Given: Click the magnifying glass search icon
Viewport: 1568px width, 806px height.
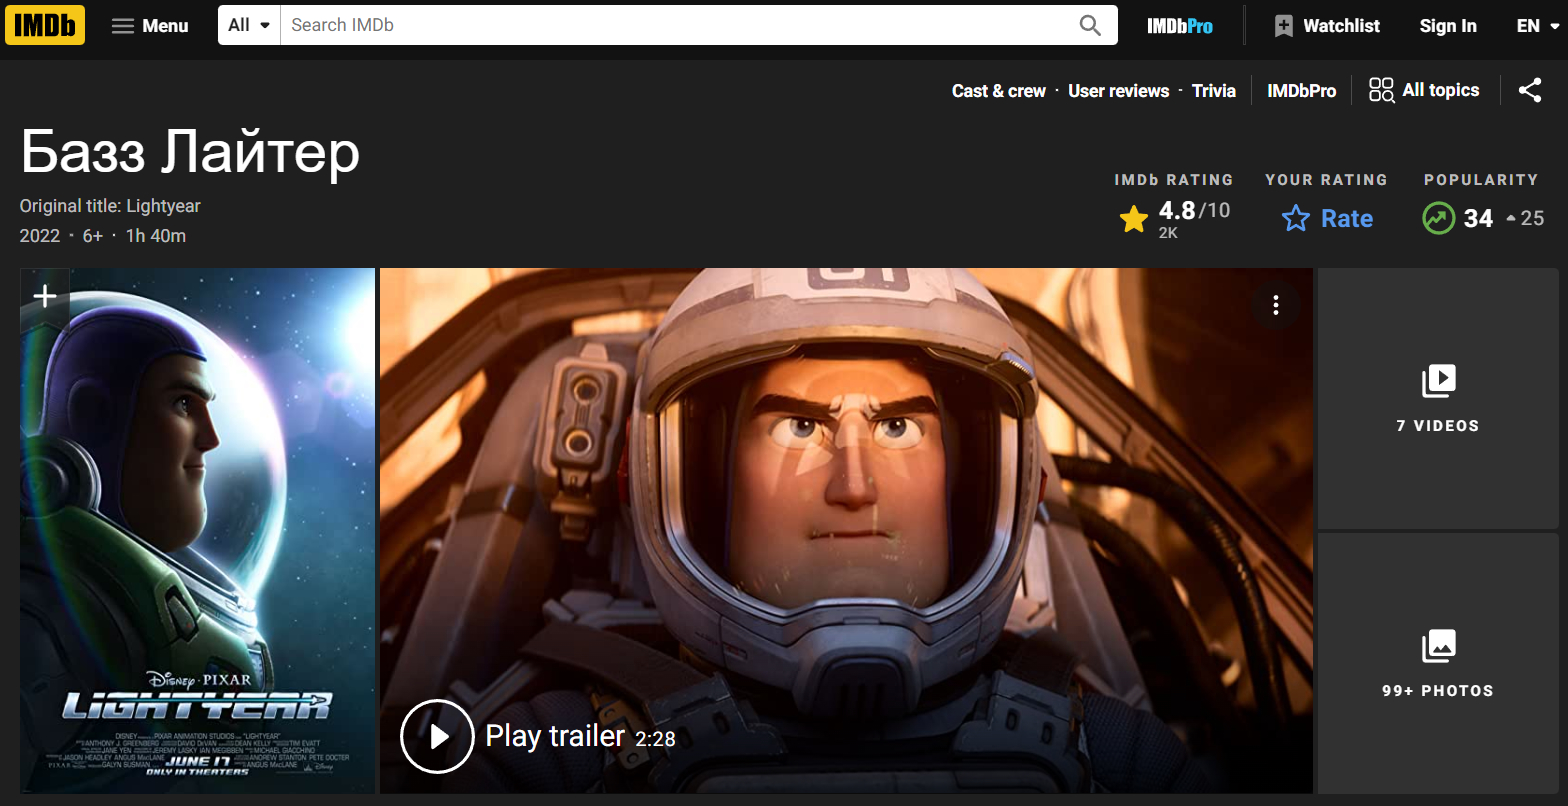Looking at the screenshot, I should pos(1090,25).
